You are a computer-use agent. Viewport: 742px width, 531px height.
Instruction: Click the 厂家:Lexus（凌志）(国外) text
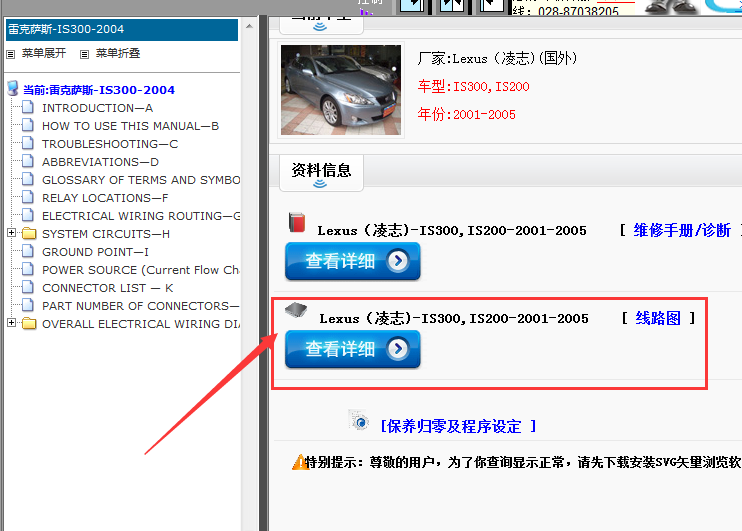click(497, 58)
